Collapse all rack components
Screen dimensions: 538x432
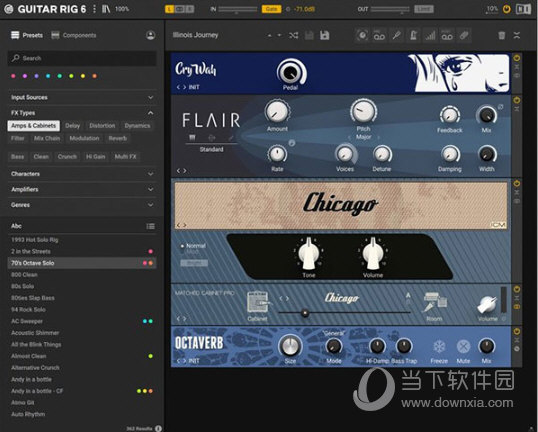pyautogui.click(x=517, y=35)
